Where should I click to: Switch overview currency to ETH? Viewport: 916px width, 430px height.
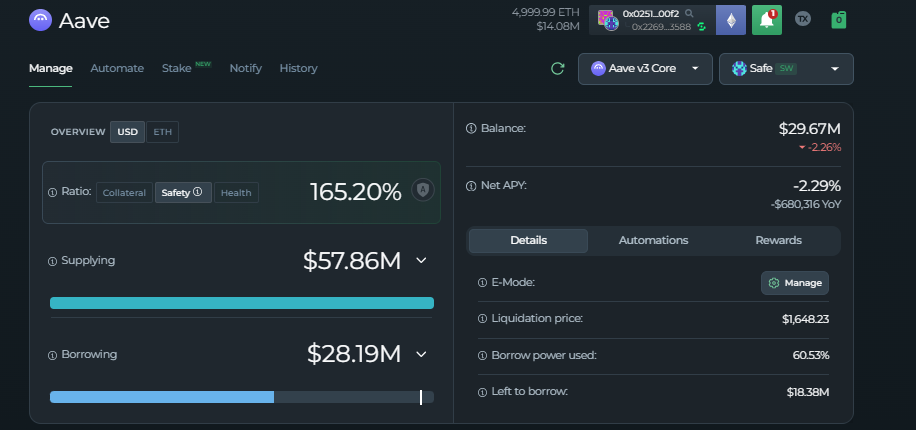pos(162,132)
